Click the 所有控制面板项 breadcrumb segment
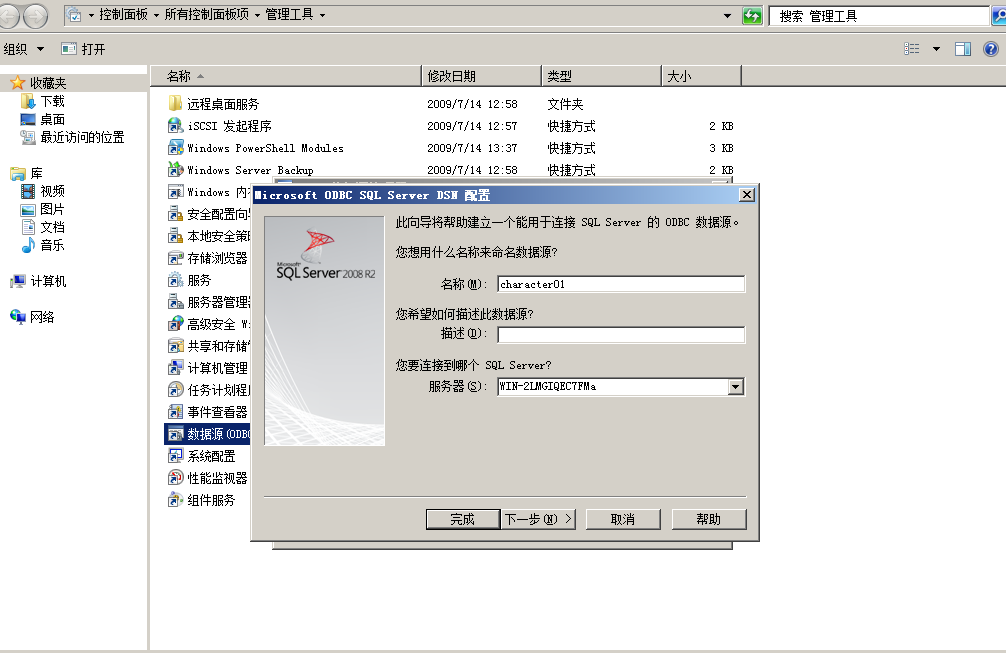This screenshot has width=1006, height=653. click(x=207, y=15)
